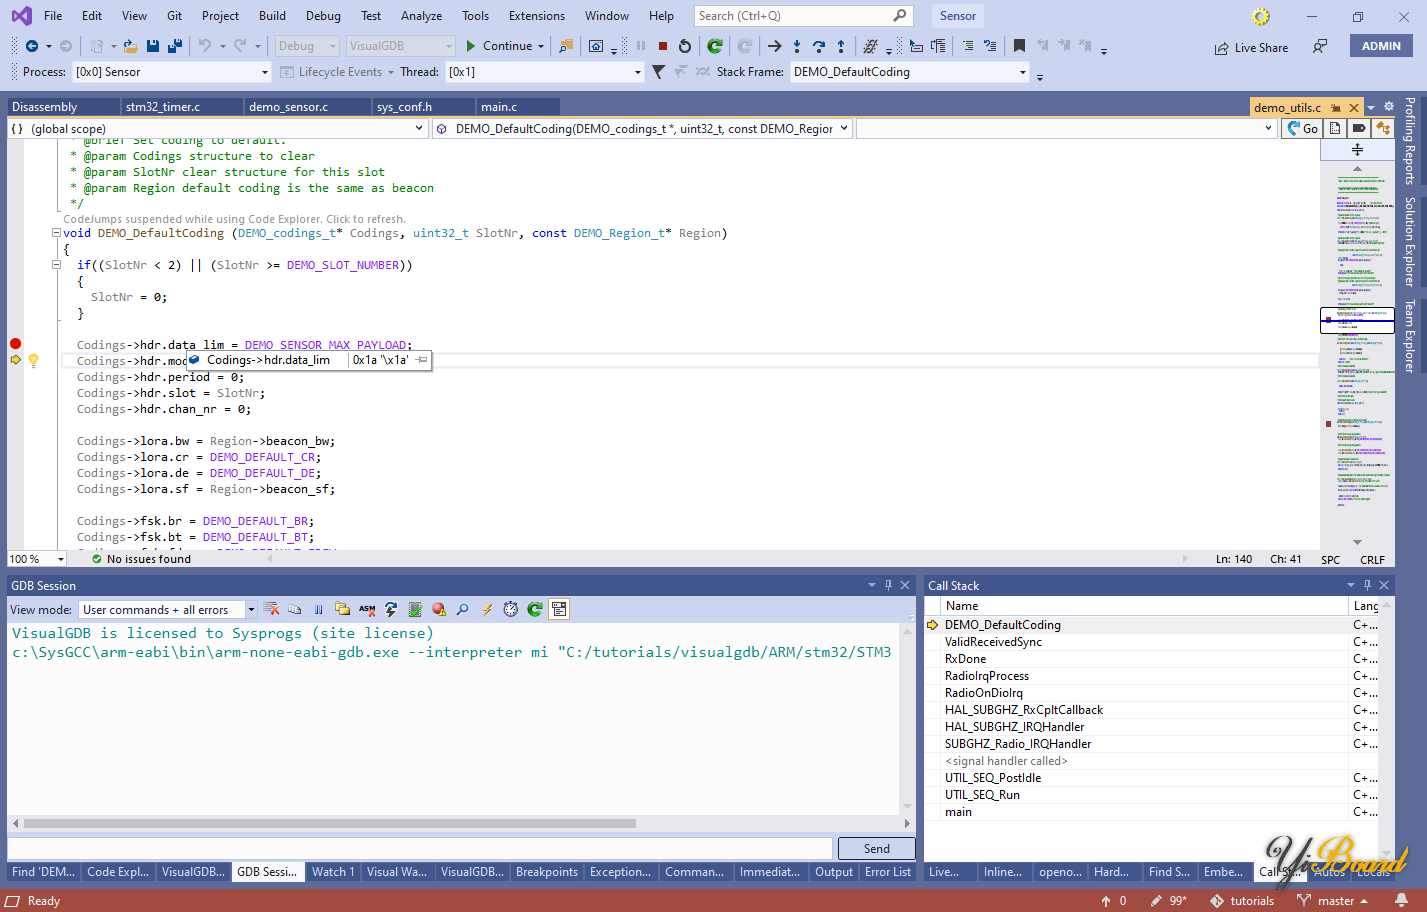This screenshot has width=1427, height=912.
Task: Click the stopwatch icon in GDB Session toolbar
Action: tap(511, 609)
